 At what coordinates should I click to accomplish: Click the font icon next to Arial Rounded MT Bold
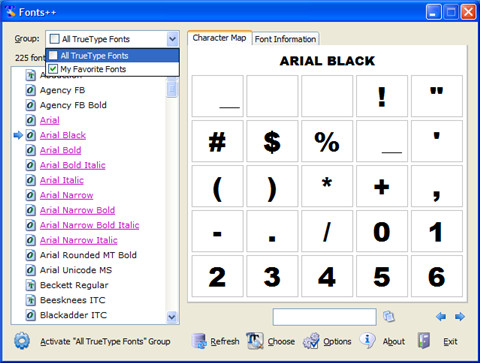30,255
